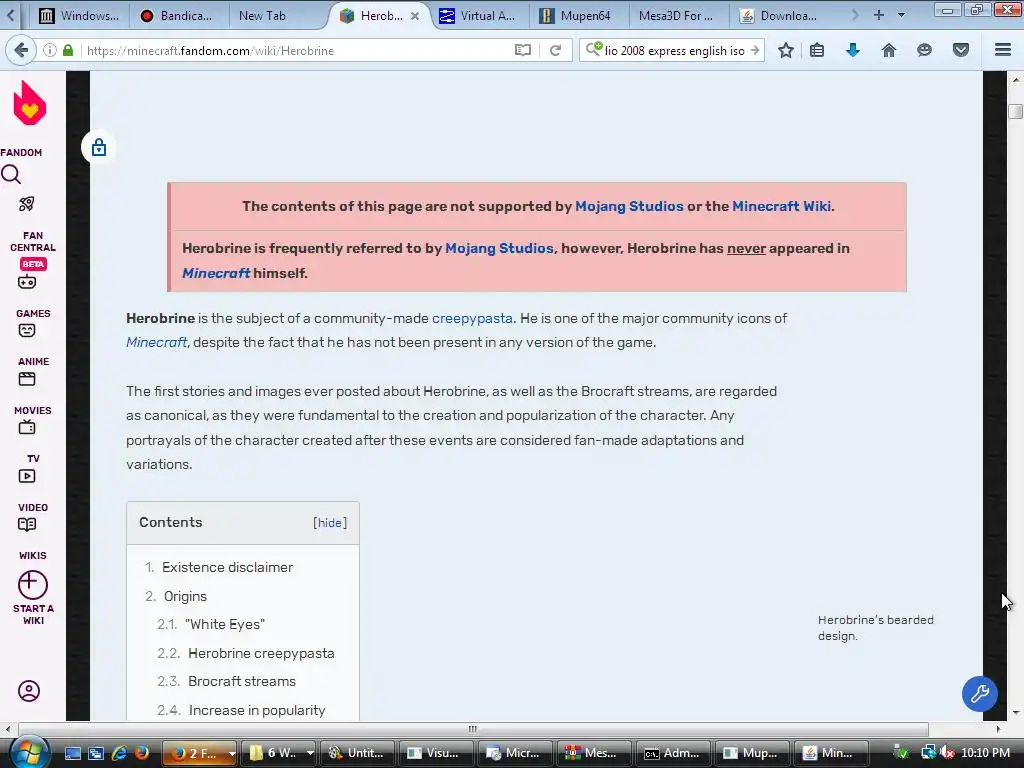
Task: Toggle reader view in the address bar
Action: pos(522,50)
